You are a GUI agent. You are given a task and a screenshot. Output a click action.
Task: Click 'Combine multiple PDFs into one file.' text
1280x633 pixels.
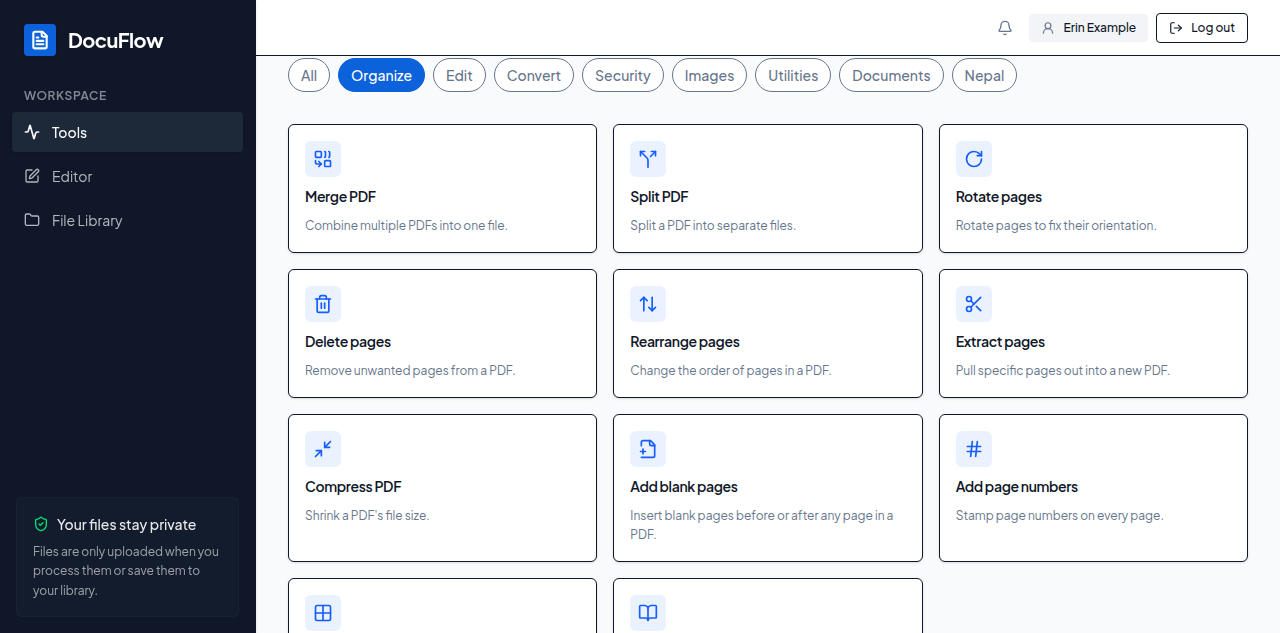(406, 226)
